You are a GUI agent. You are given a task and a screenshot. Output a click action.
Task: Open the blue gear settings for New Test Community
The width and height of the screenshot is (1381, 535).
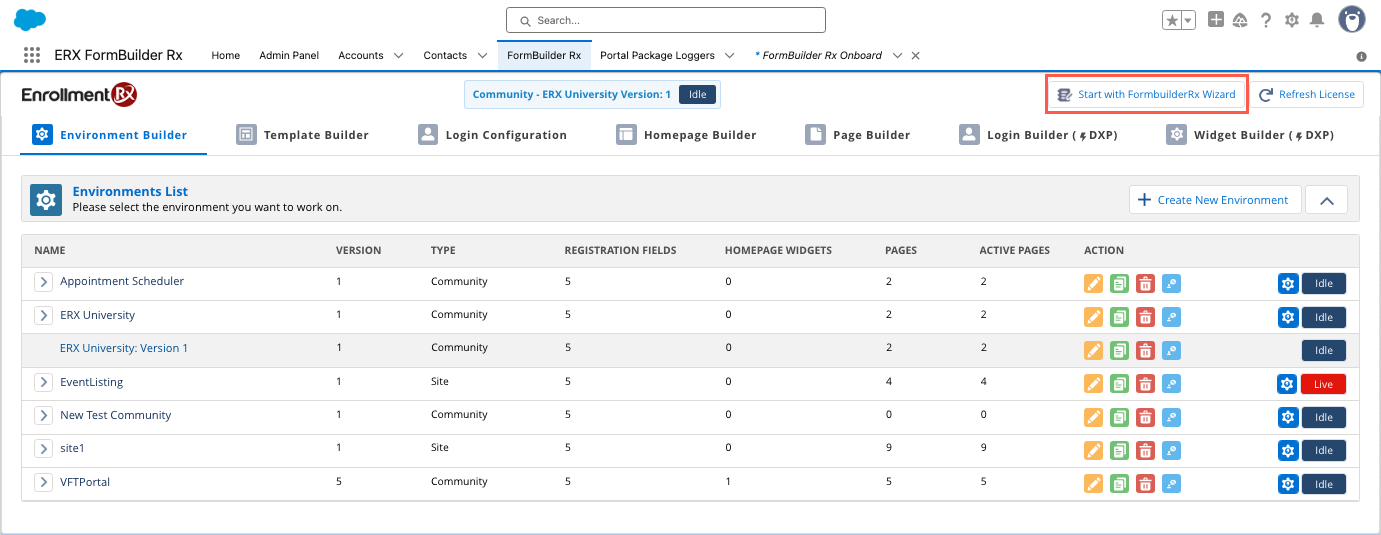1287,417
